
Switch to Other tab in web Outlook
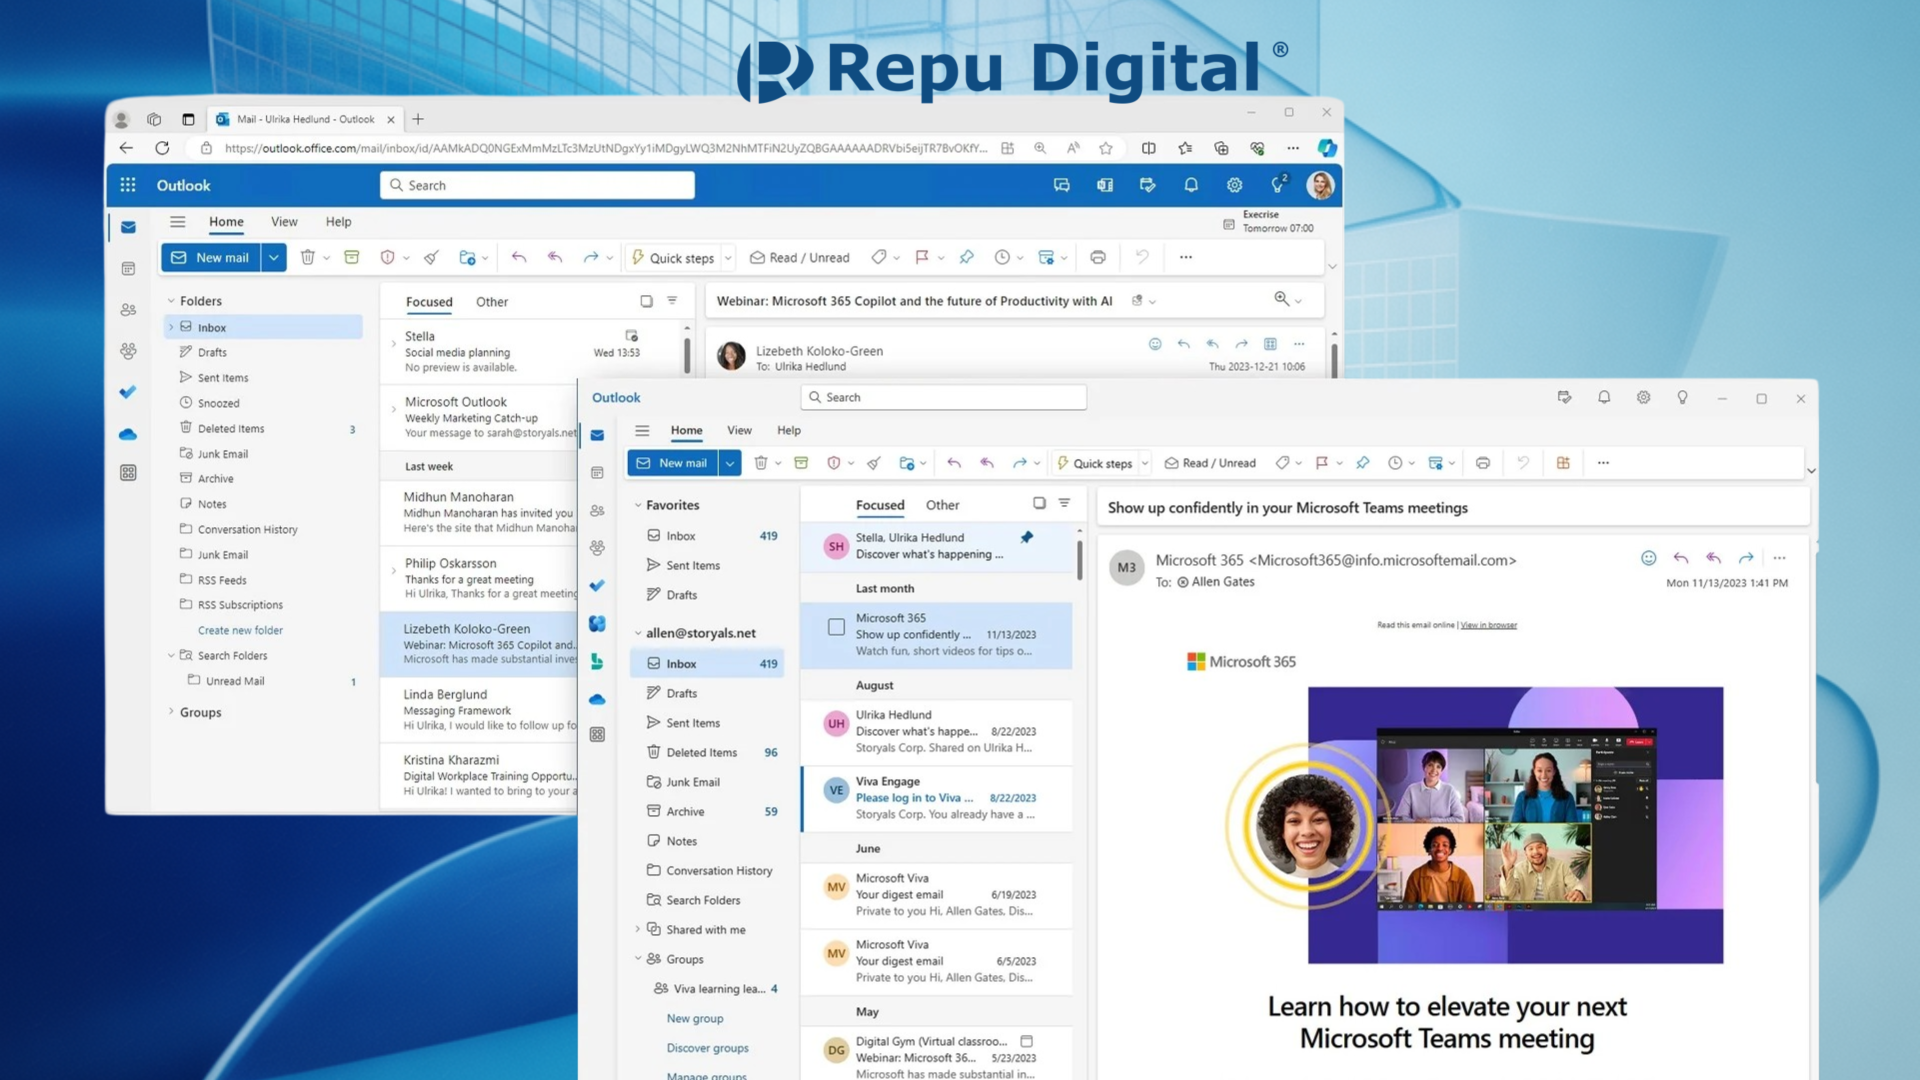(x=492, y=302)
